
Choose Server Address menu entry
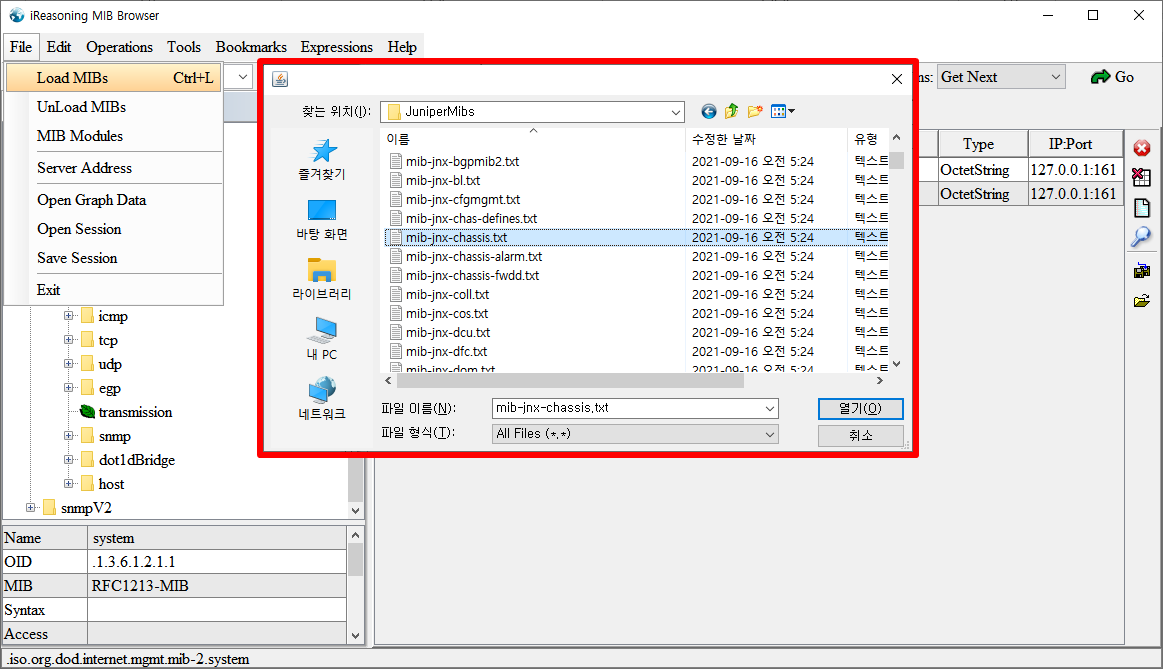click(x=113, y=168)
